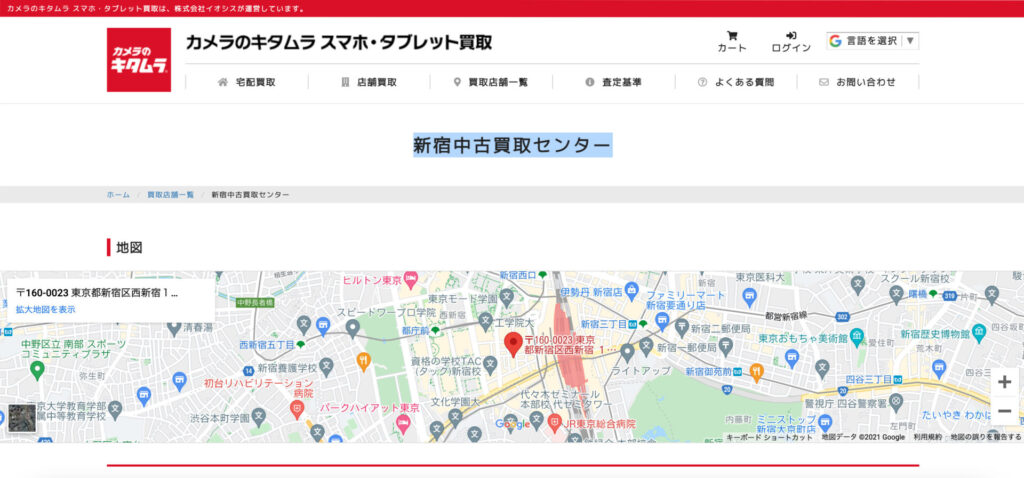
Task: Open 買取店舗一覧 in the navigation bar
Action: coord(491,82)
